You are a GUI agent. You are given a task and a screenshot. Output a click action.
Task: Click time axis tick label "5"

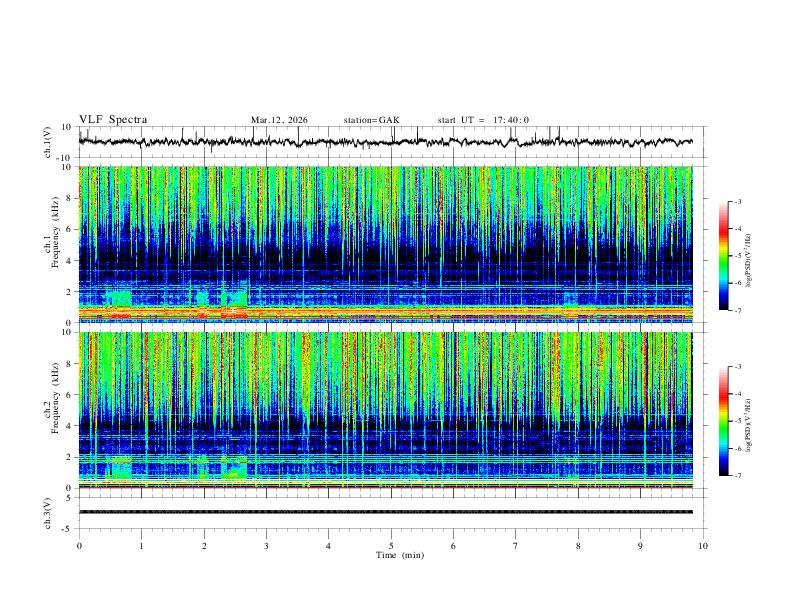pyautogui.click(x=391, y=546)
